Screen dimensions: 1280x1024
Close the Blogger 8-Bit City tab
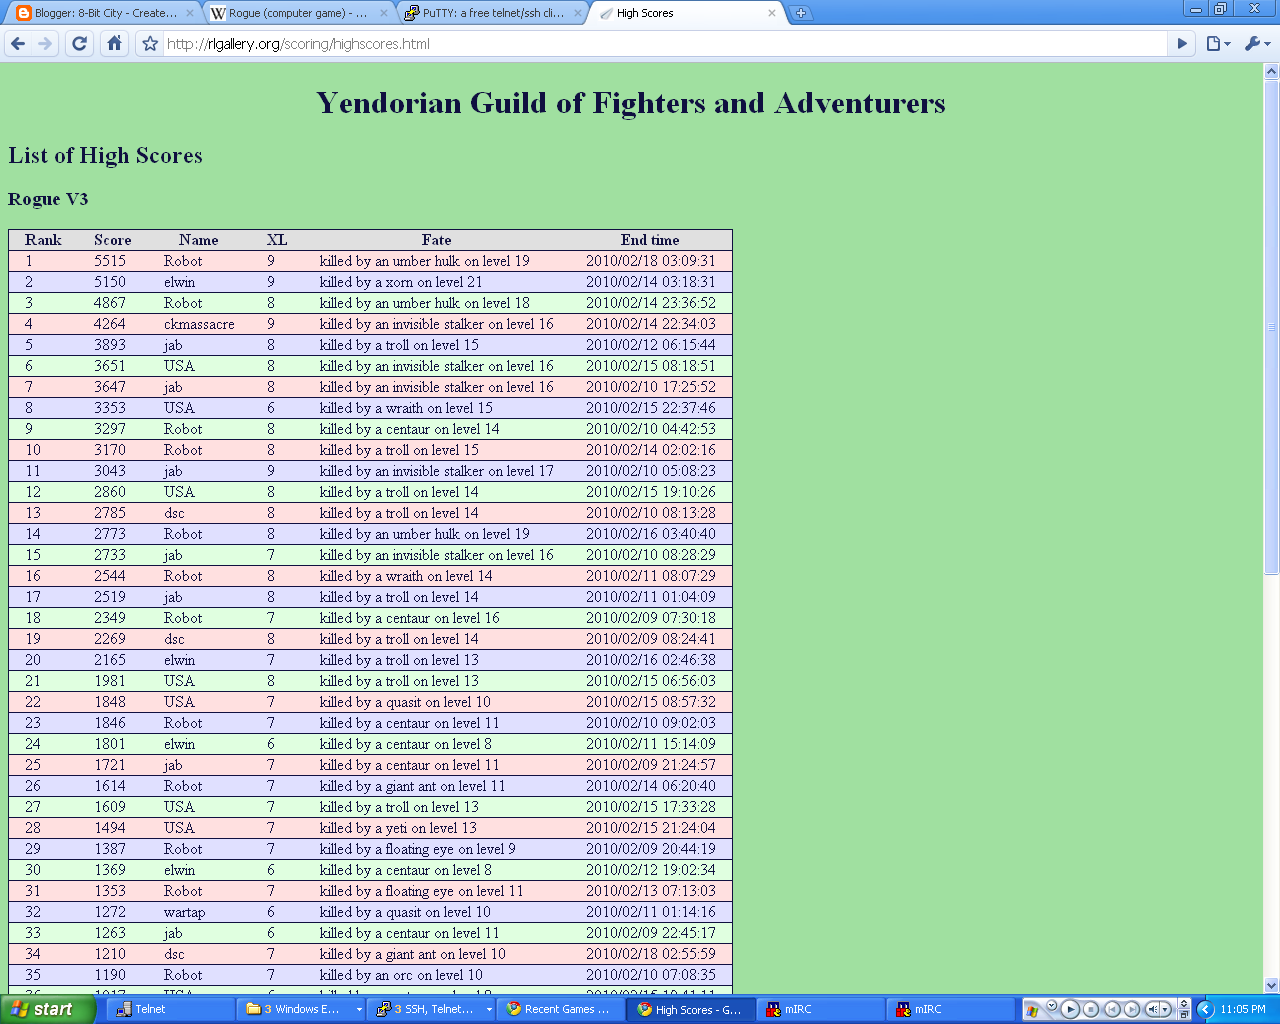[189, 13]
